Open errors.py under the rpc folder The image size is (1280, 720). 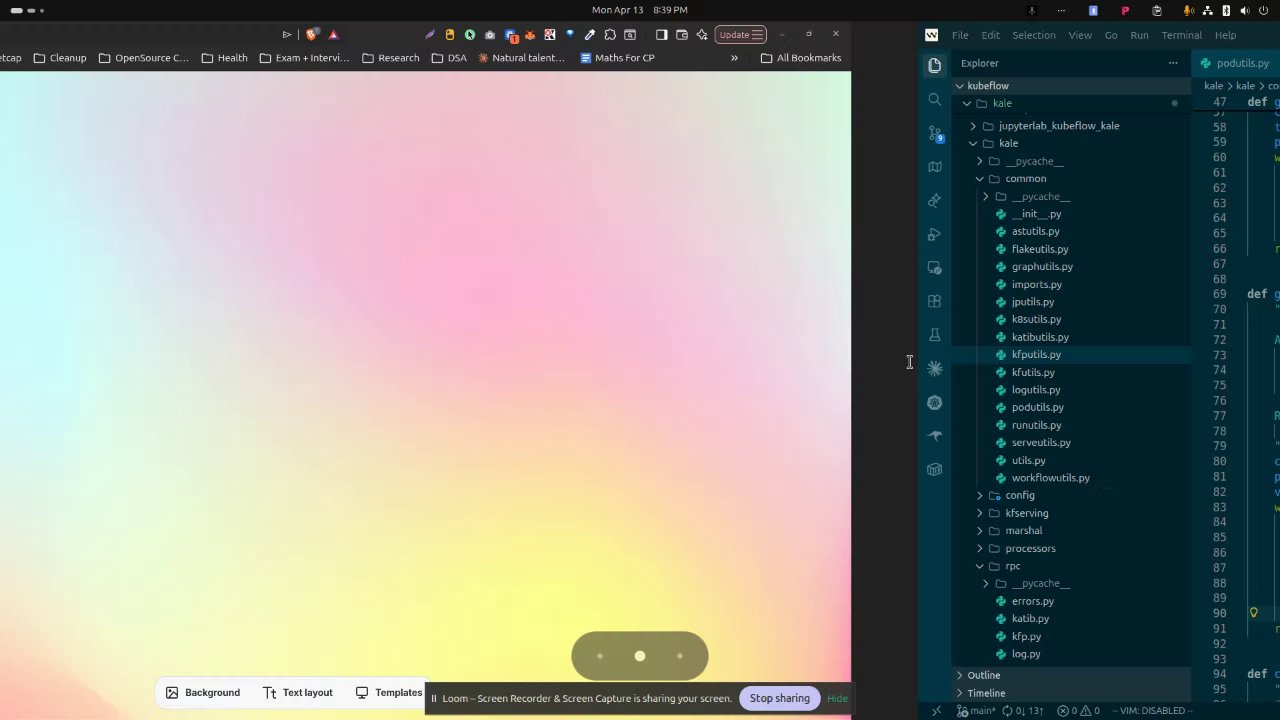(1072, 601)
